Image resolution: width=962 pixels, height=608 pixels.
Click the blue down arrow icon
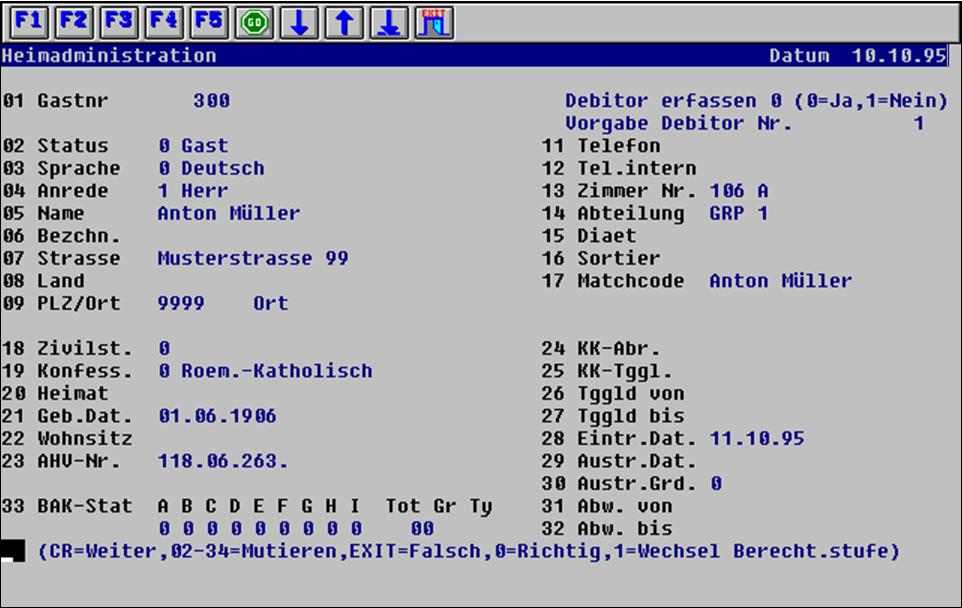pyautogui.click(x=298, y=22)
